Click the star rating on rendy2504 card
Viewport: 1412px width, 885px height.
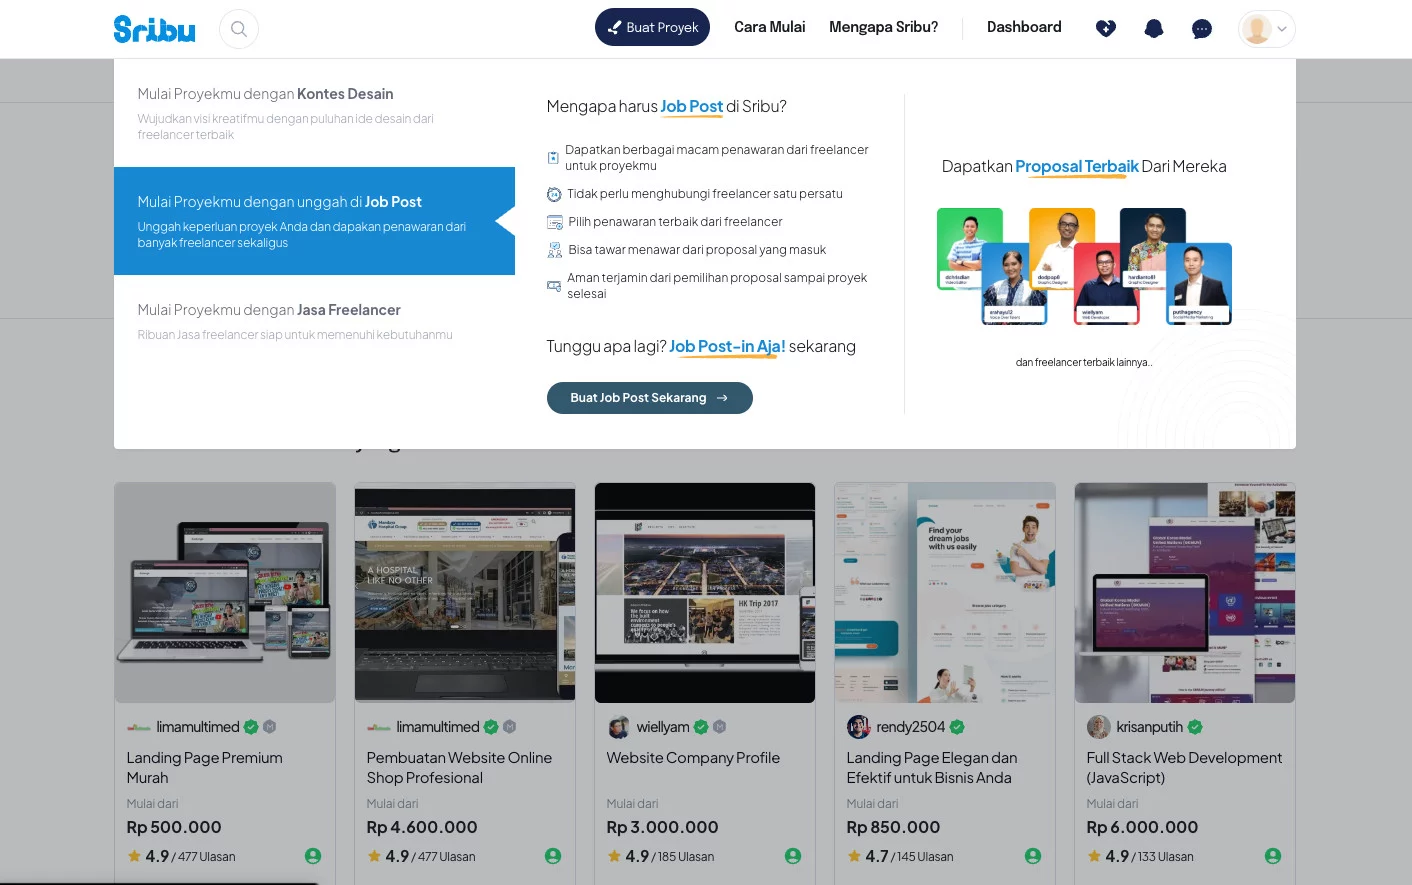[x=854, y=856]
